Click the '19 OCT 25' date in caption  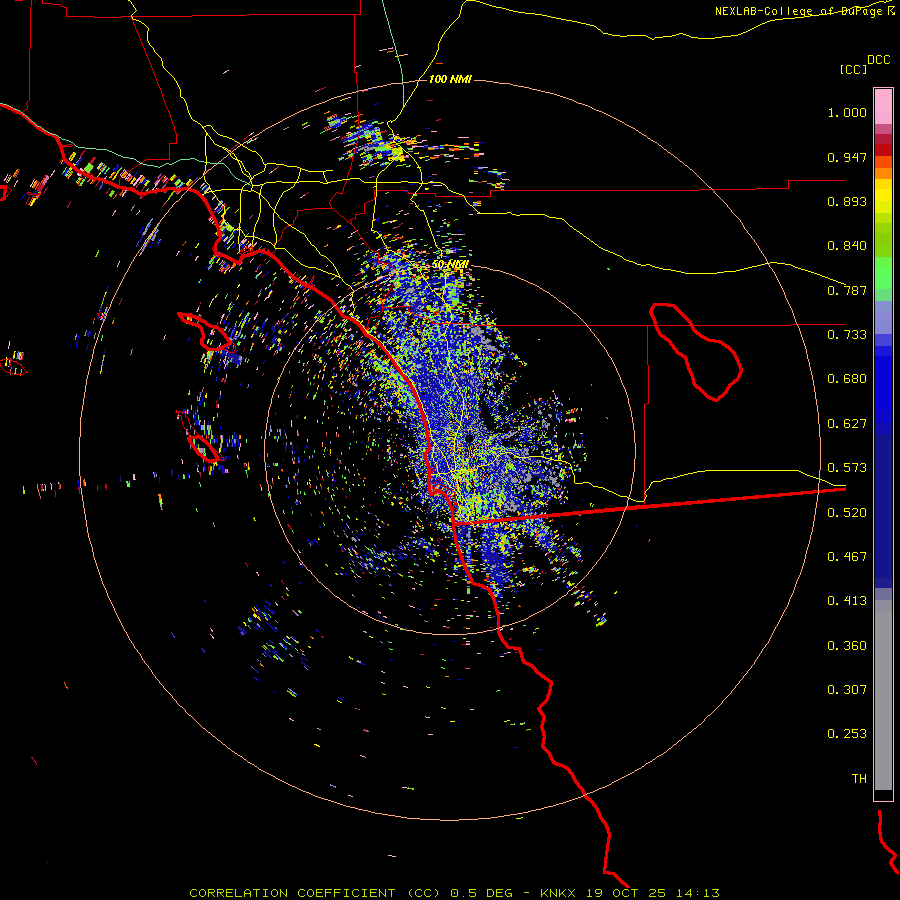626,893
